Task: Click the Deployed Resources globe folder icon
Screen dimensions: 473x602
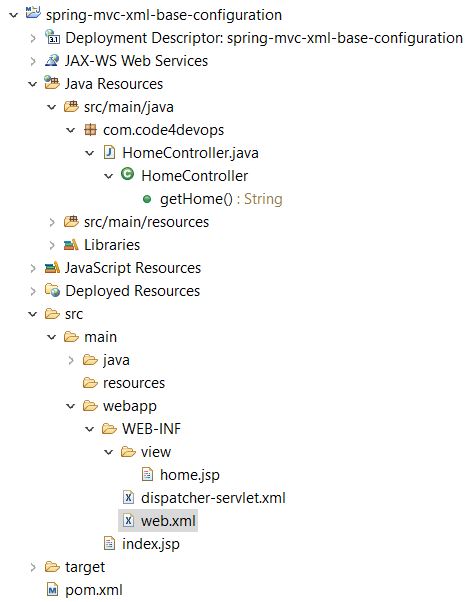Action: pos(52,291)
